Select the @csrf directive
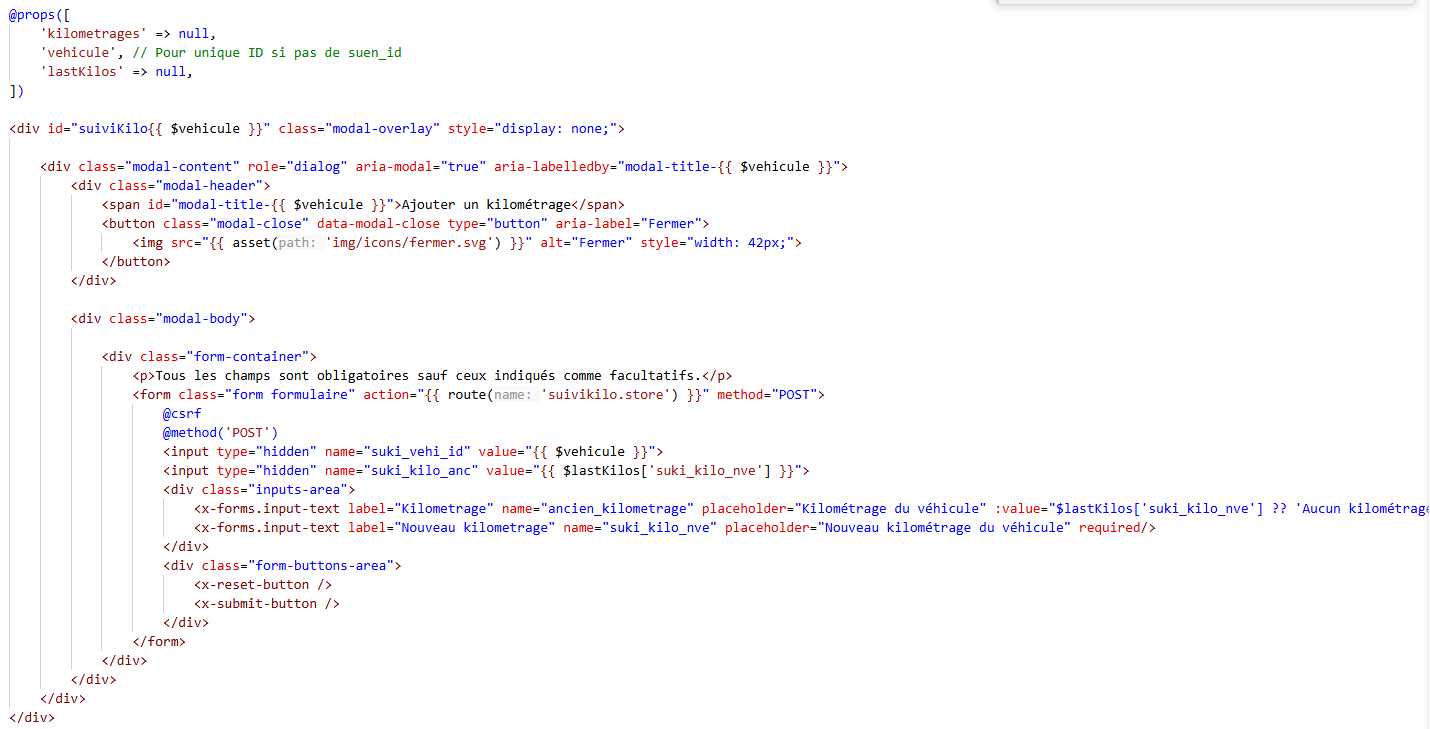Viewport: 1430px width, 729px height. (x=180, y=413)
